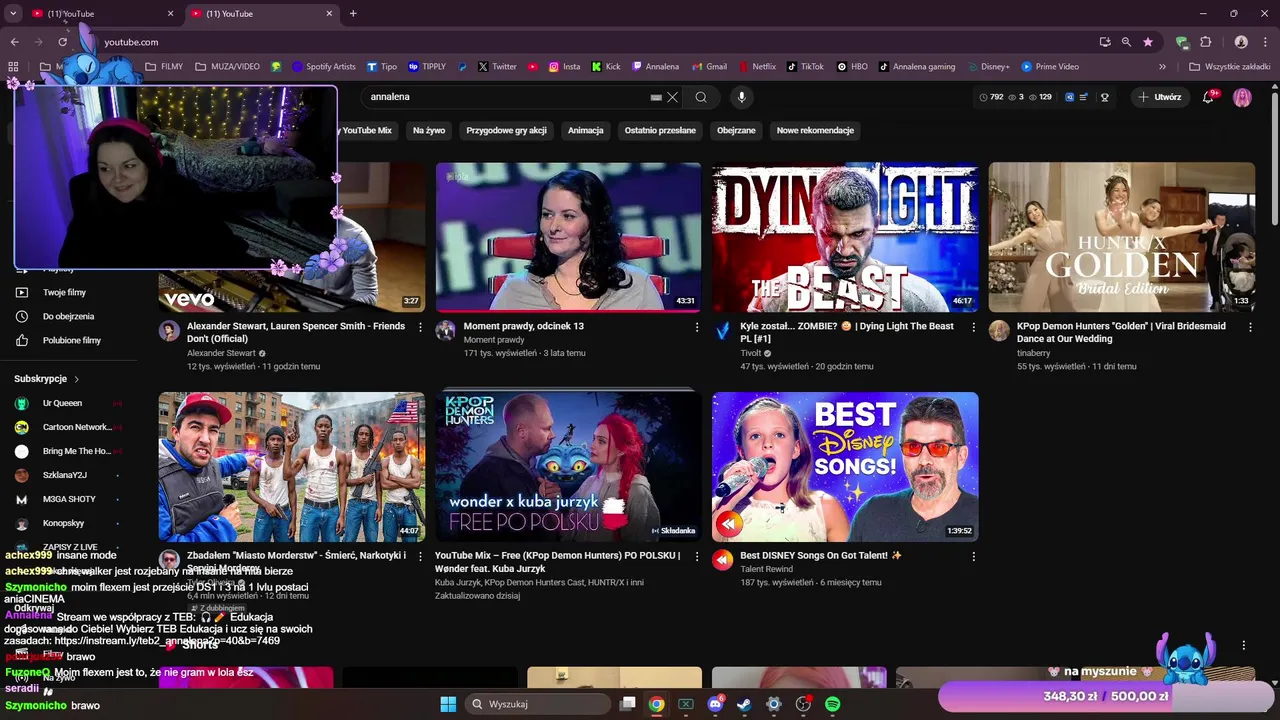Play Dying Light The Beast thumbnail
1280x720 pixels.
(x=845, y=237)
